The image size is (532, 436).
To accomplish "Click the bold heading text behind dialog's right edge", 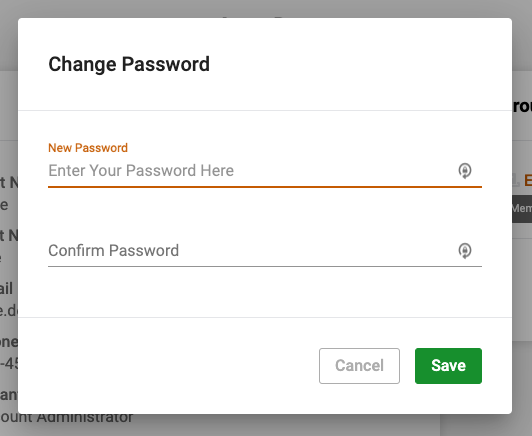I will (522, 107).
